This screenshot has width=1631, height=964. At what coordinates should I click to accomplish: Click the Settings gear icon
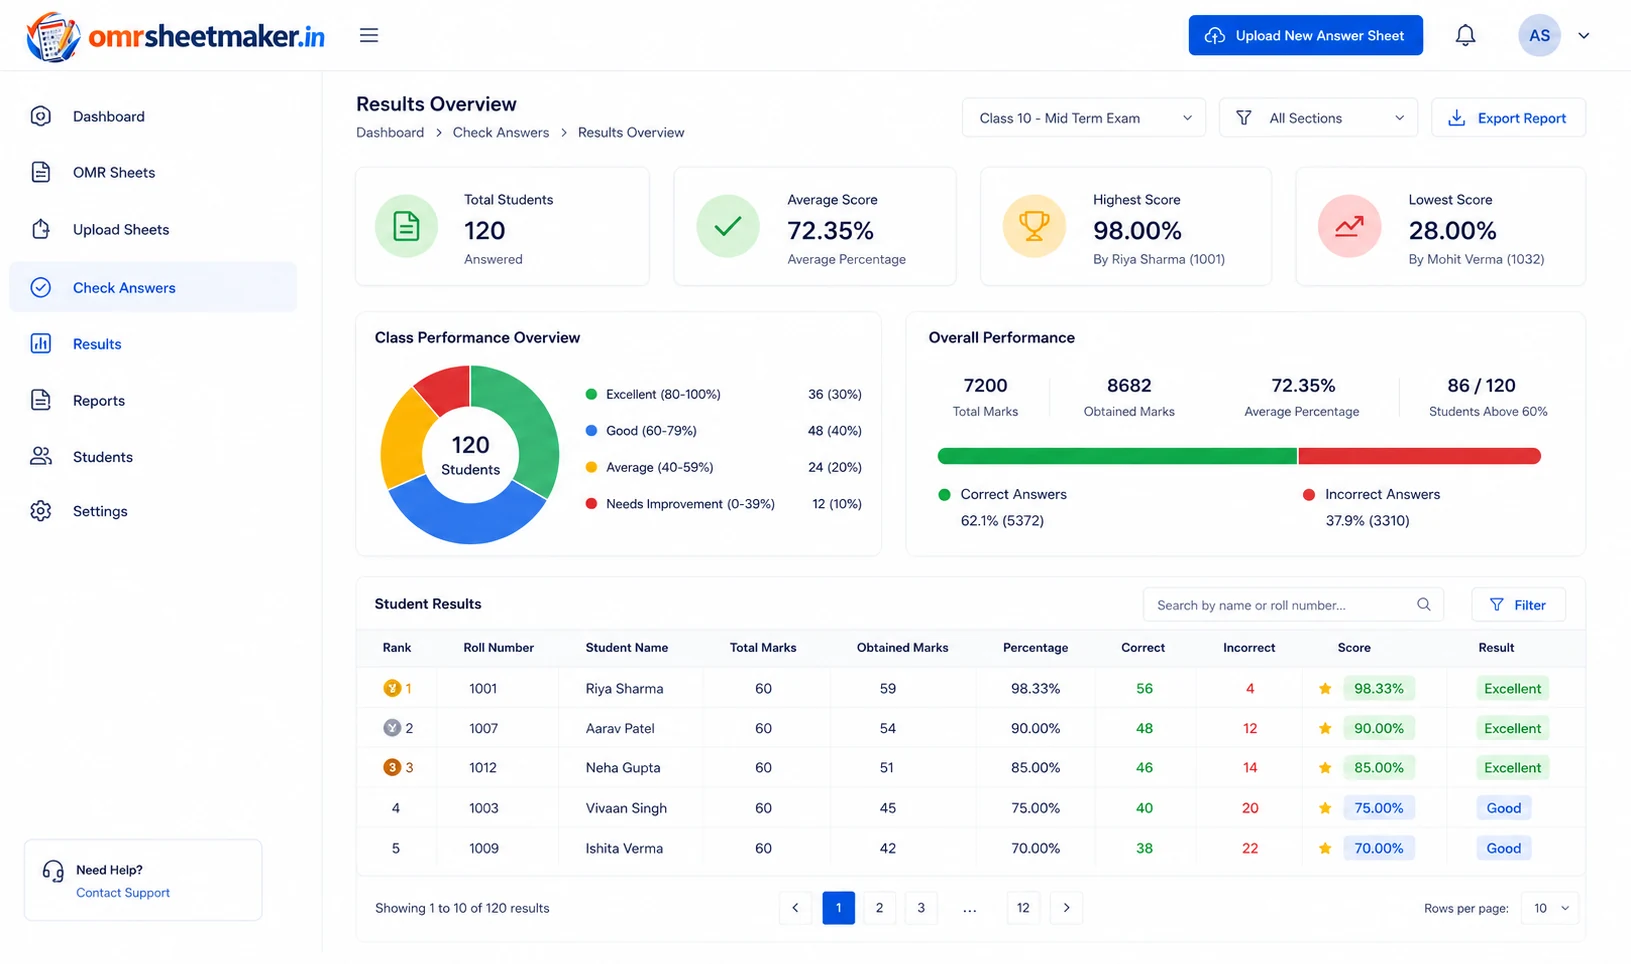(x=41, y=511)
